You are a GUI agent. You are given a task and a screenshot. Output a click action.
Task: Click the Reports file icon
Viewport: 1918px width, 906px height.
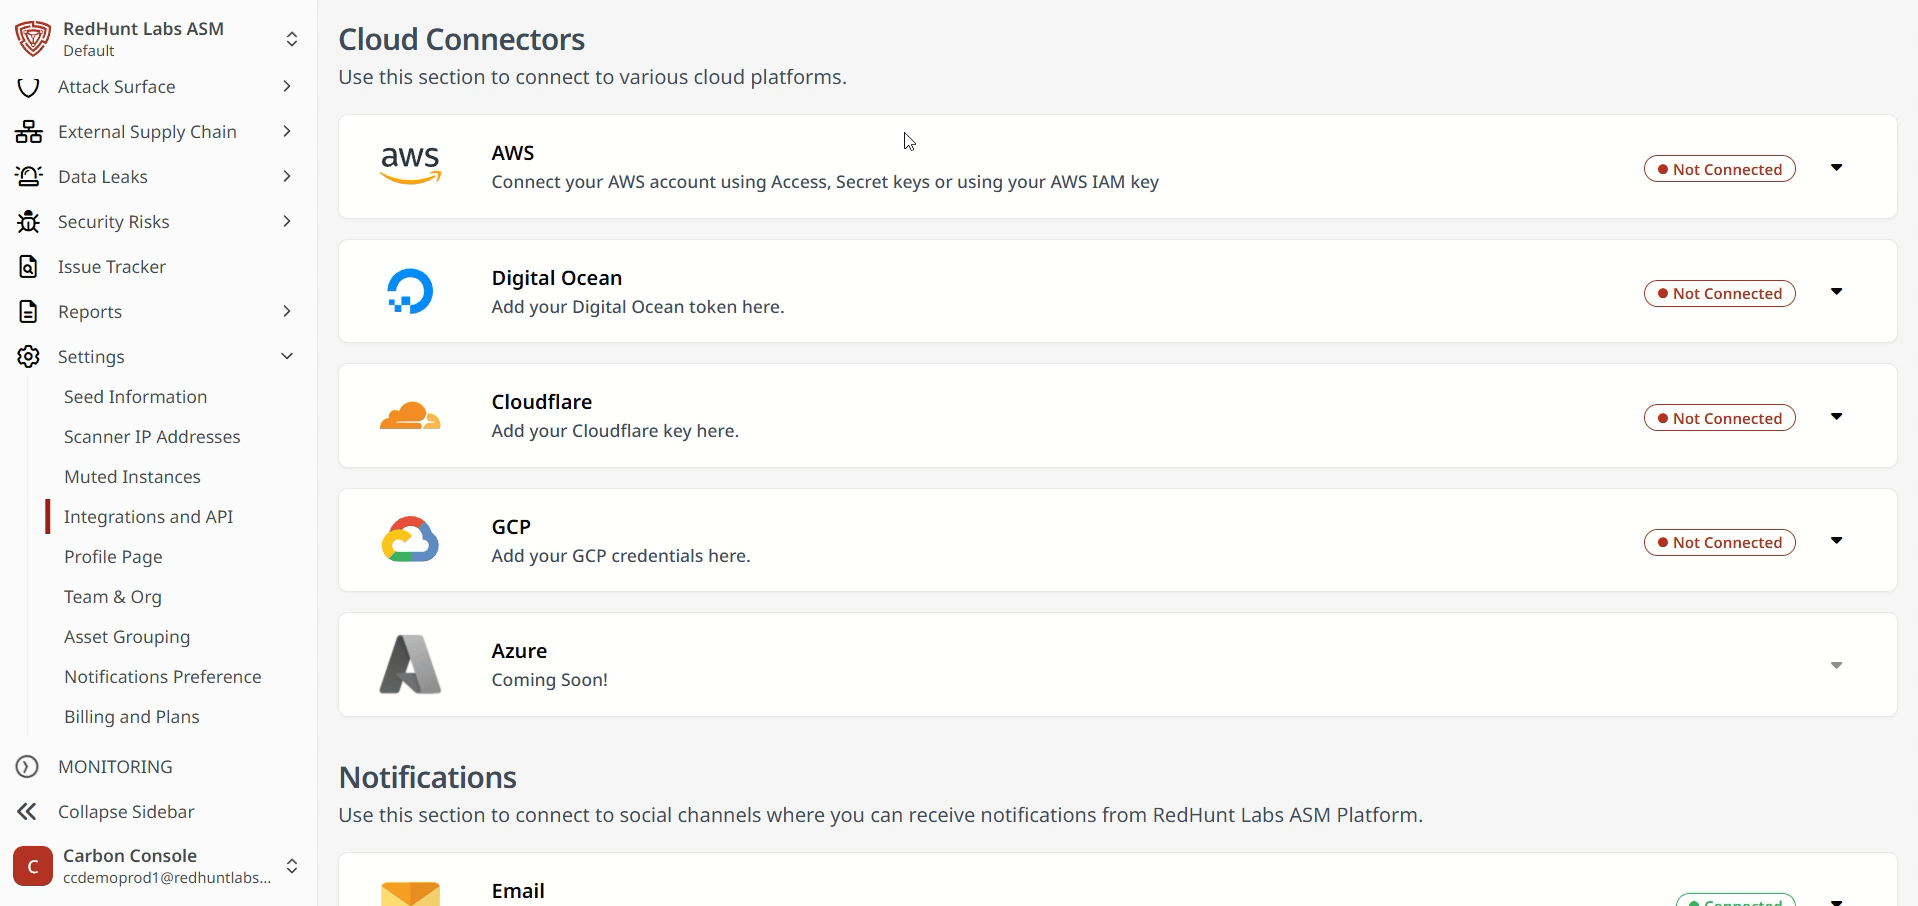coord(29,312)
